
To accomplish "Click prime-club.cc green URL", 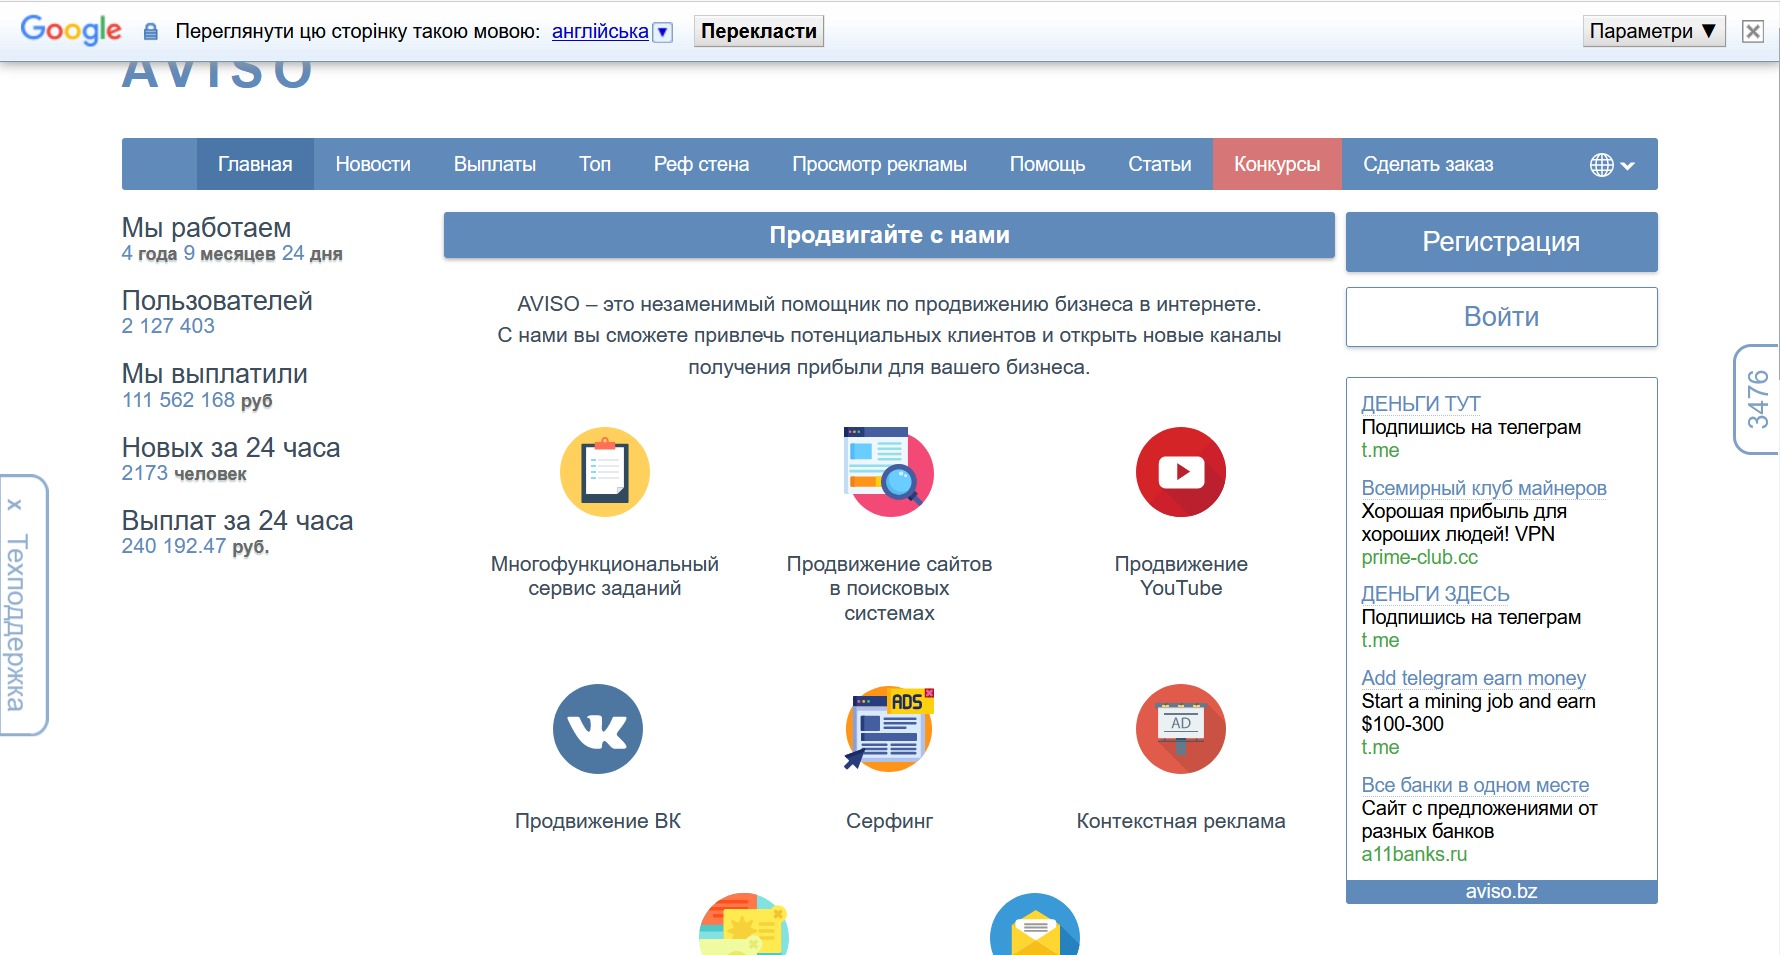I will [x=1419, y=557].
